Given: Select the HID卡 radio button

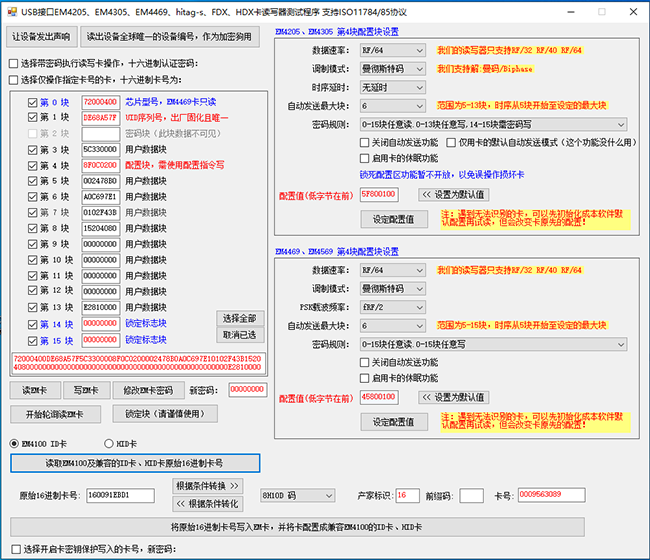Looking at the screenshot, I should pos(109,443).
